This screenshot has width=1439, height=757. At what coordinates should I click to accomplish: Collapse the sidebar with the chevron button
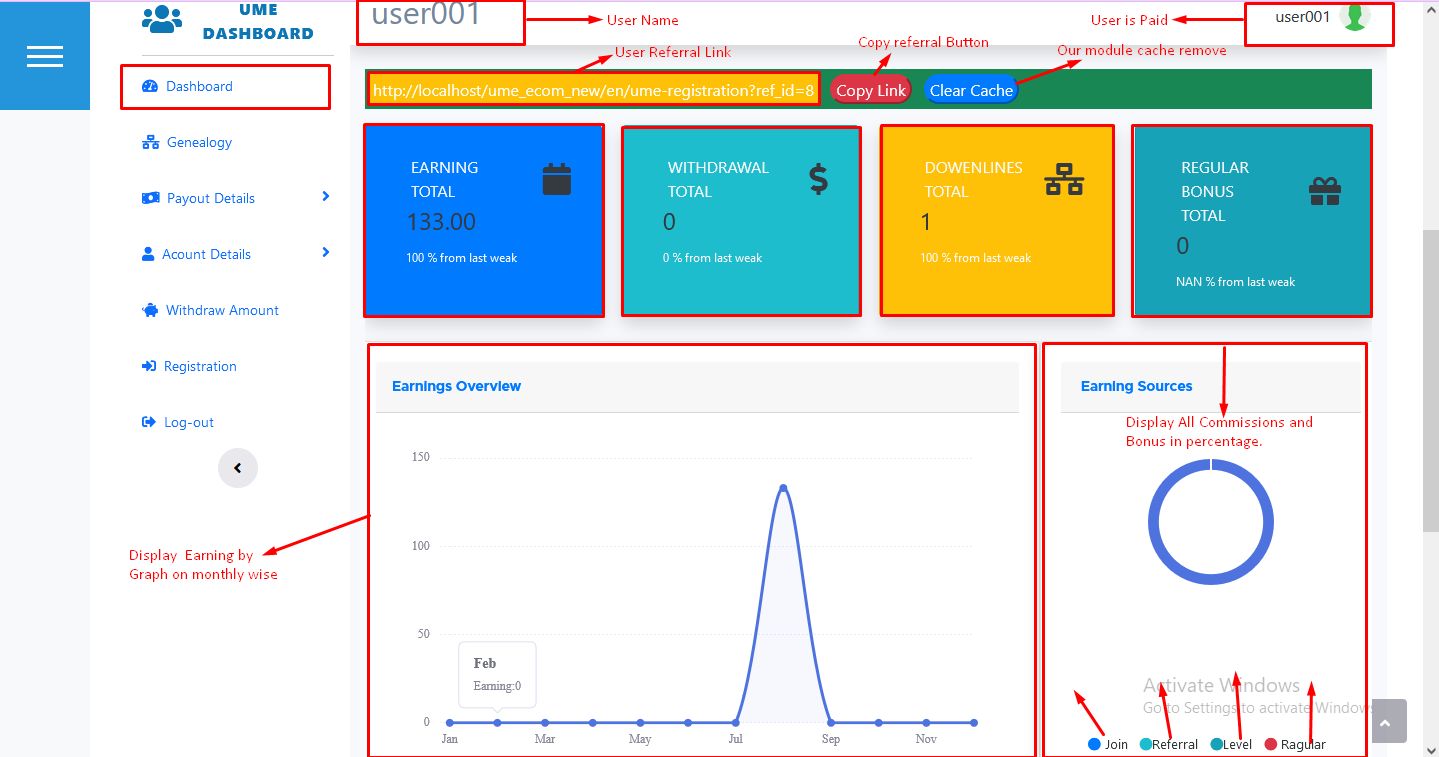pyautogui.click(x=238, y=467)
